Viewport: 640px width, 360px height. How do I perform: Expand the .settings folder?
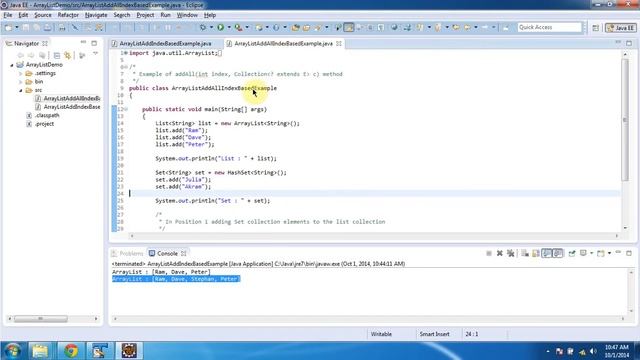(x=21, y=73)
